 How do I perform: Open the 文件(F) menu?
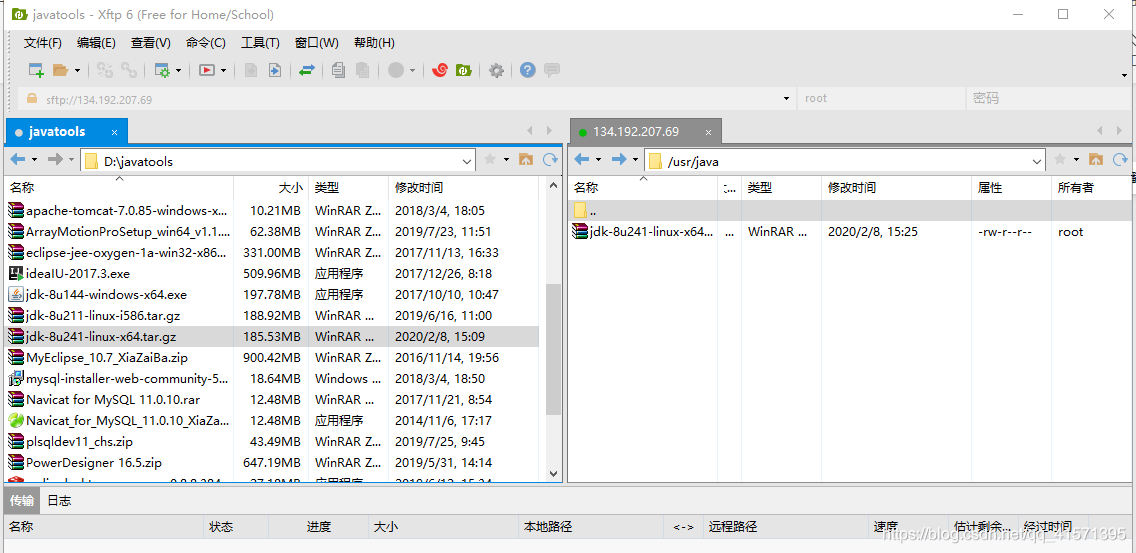43,43
